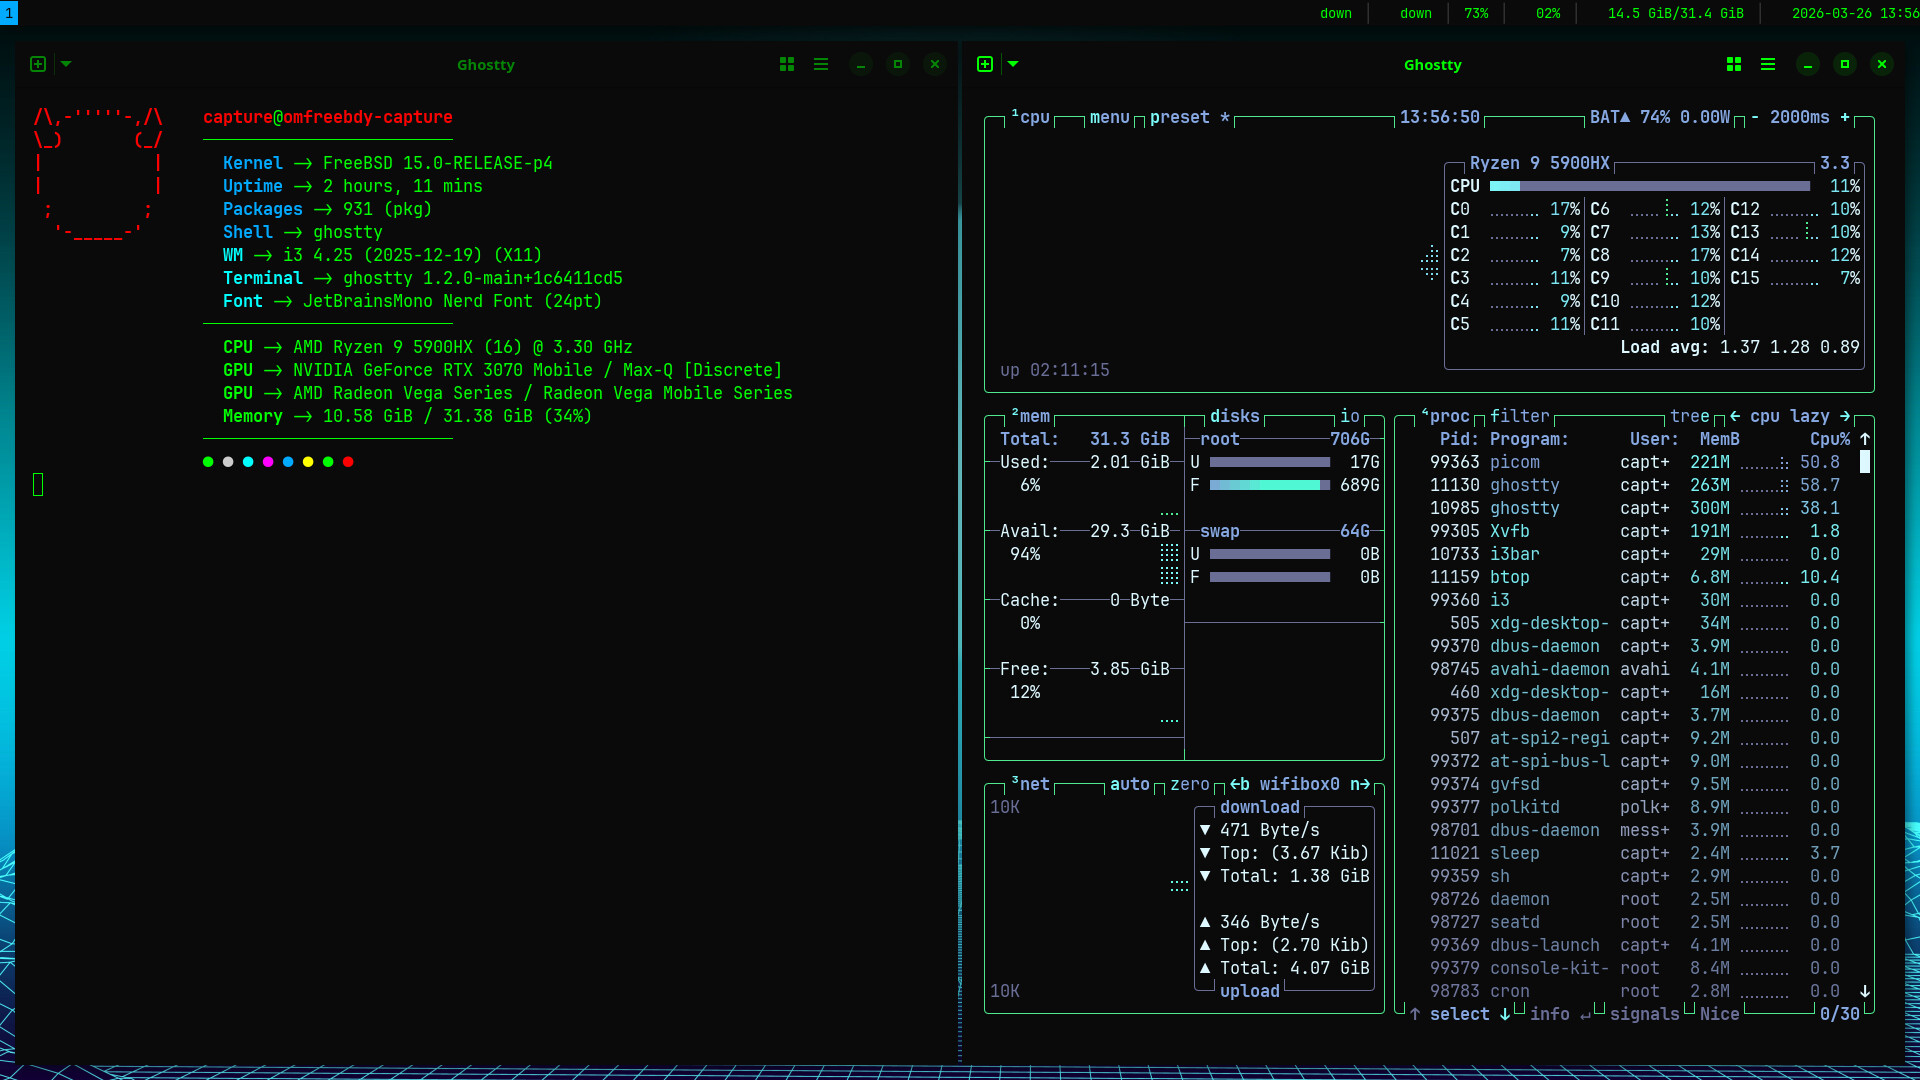Screen dimensions: 1920x1080
Task: Click the filter button in the proc panel
Action: pyautogui.click(x=1520, y=416)
